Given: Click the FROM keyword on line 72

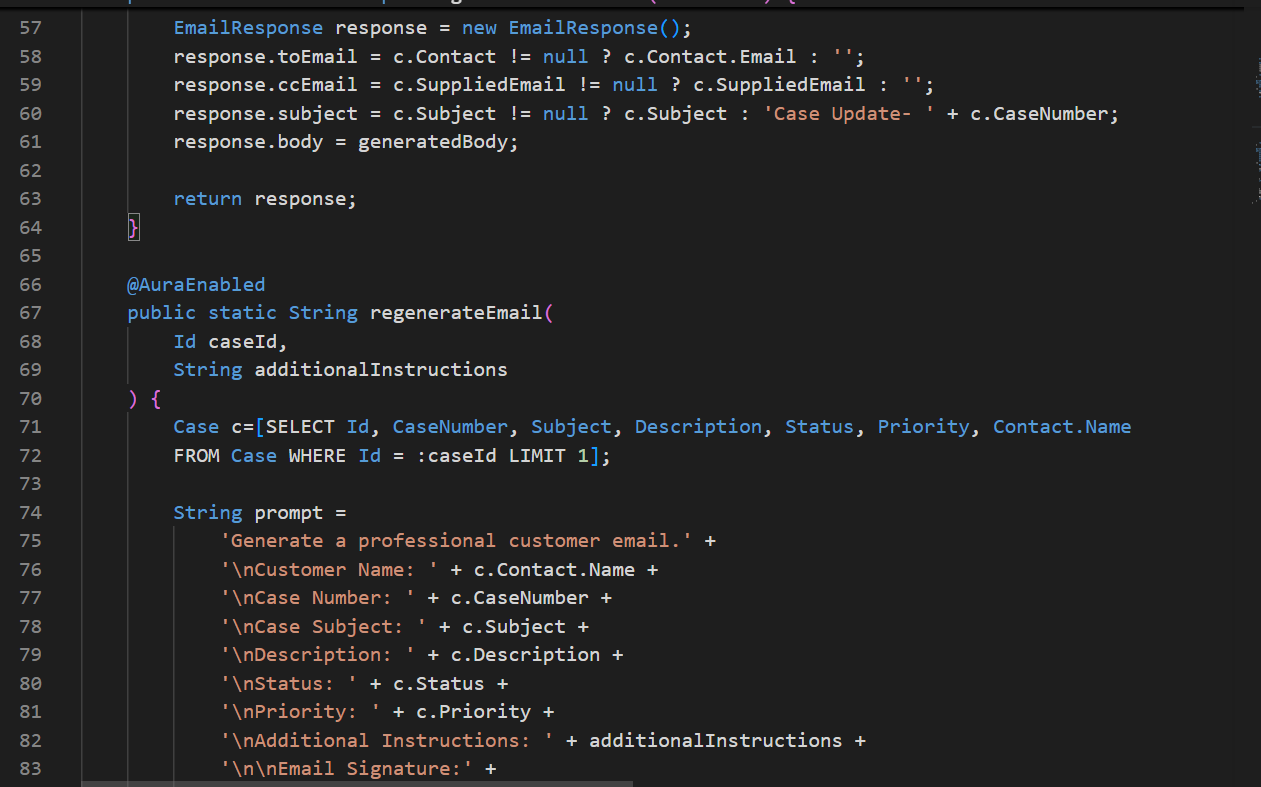Looking at the screenshot, I should tap(196, 456).
